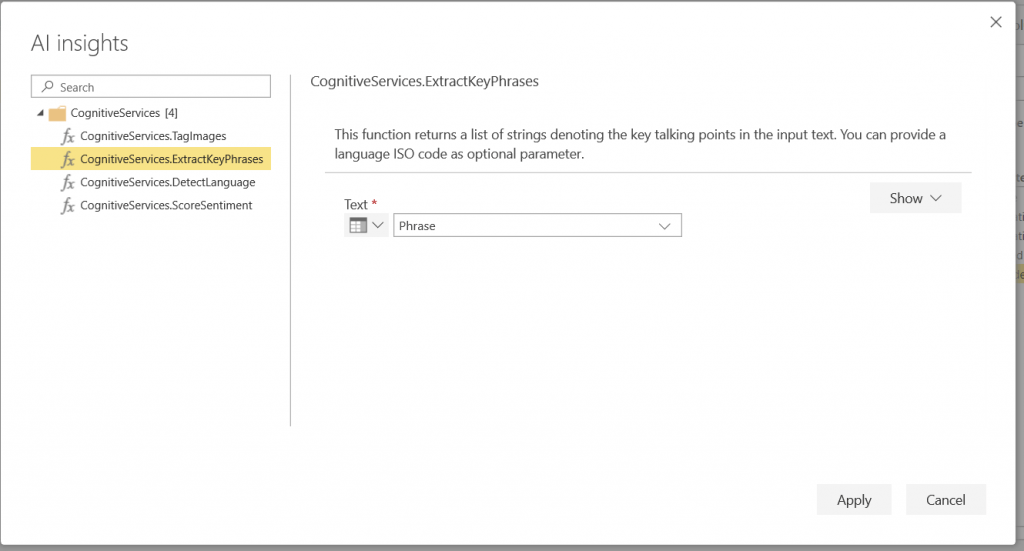Viewport: 1024px width, 551px height.
Task: Click the CognitiveServices.ExtractKeyPhrases heading text
Action: click(x=424, y=81)
